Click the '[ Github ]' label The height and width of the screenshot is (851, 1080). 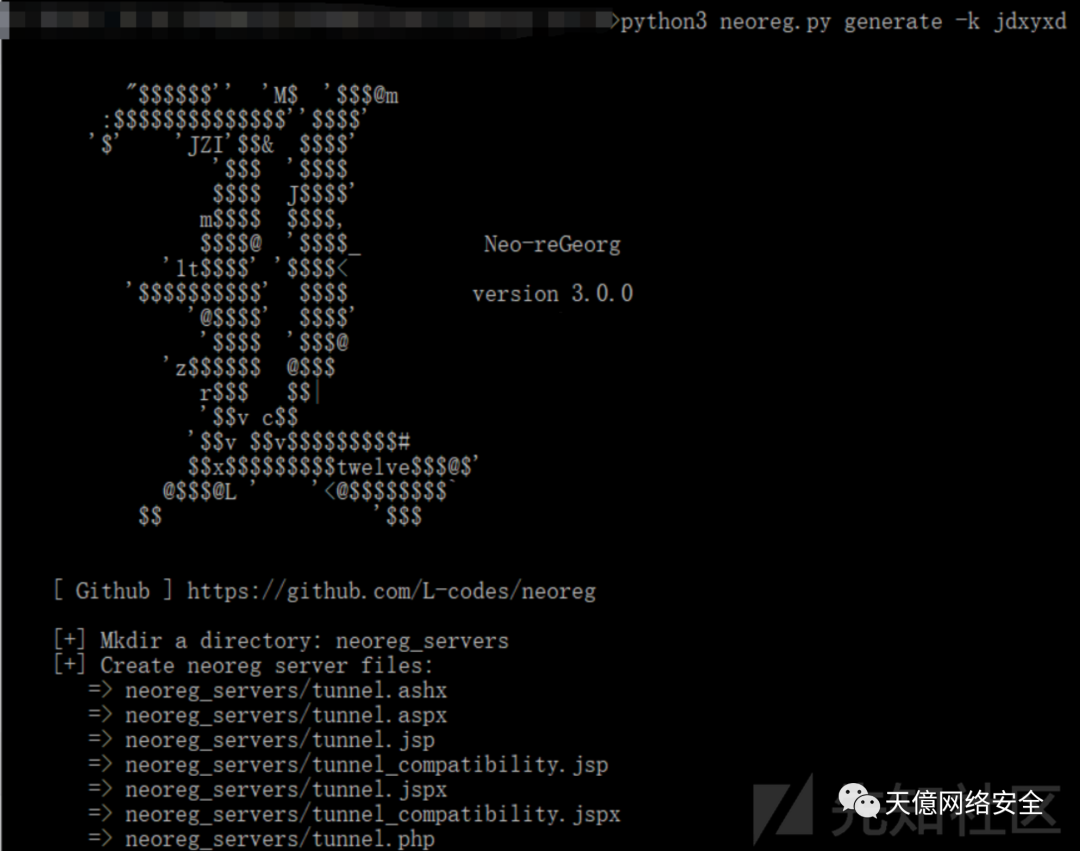tap(113, 591)
